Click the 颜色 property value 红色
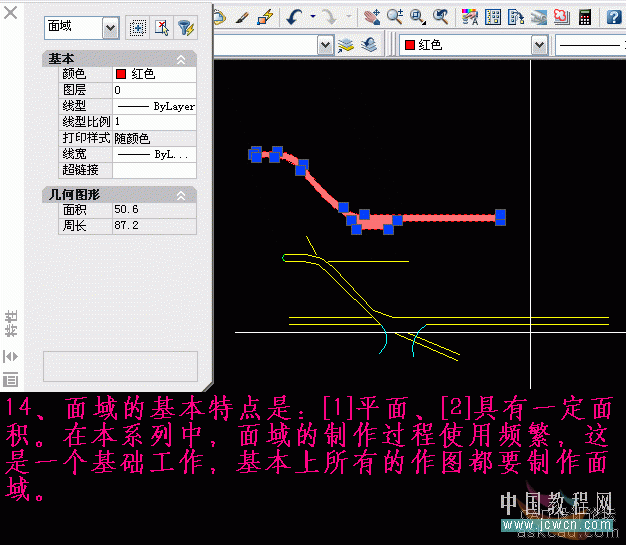This screenshot has height=545, width=626. (x=154, y=74)
